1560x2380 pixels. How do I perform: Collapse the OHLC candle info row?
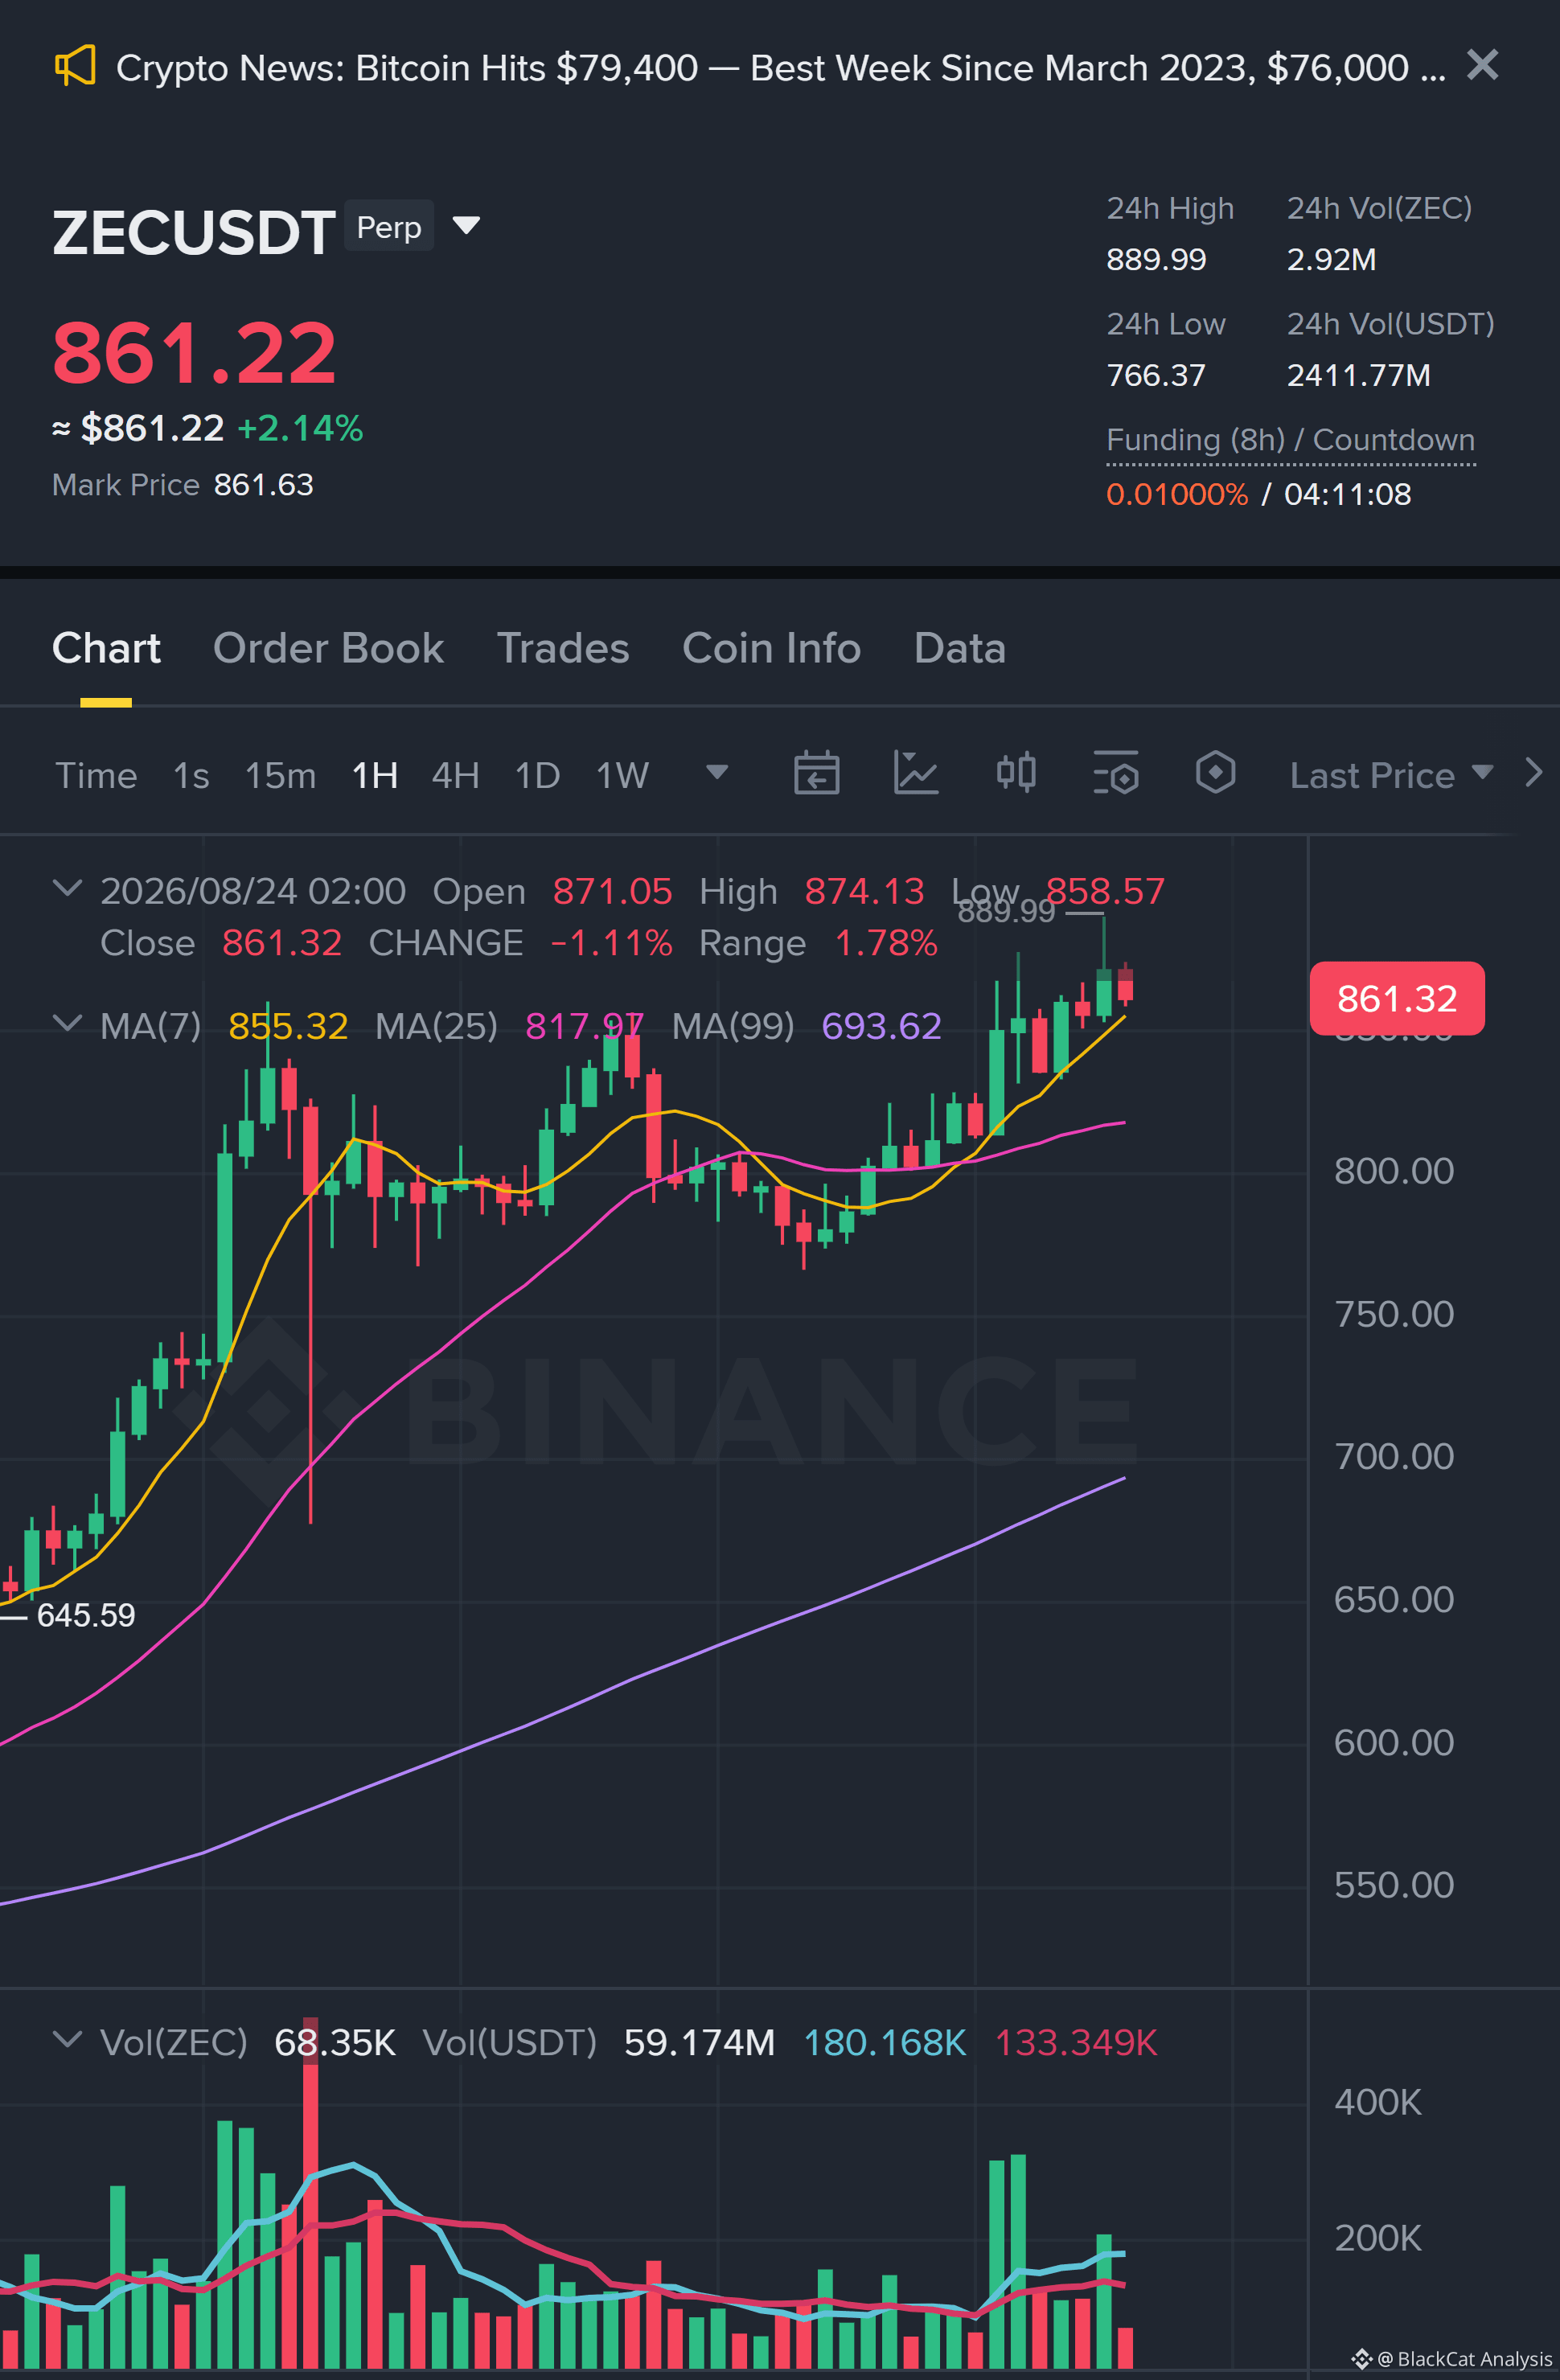(67, 888)
